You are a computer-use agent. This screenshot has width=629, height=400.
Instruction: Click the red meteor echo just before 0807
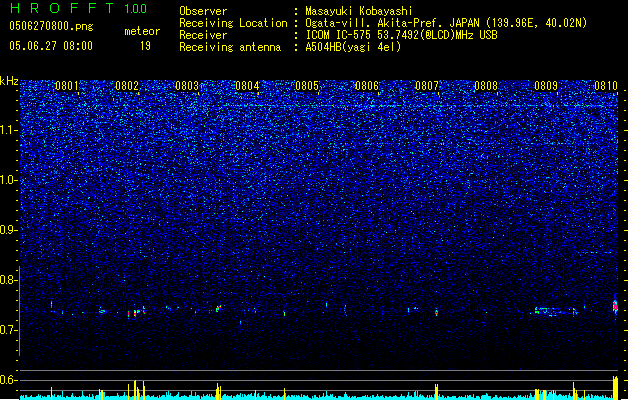[x=436, y=312]
